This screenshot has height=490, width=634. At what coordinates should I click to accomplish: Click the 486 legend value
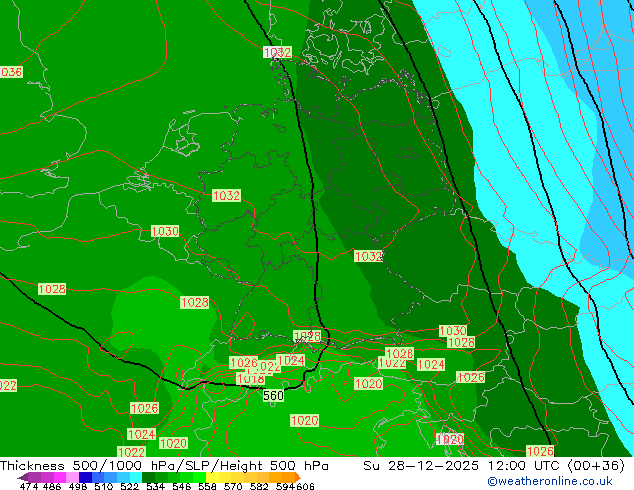(x=52, y=486)
